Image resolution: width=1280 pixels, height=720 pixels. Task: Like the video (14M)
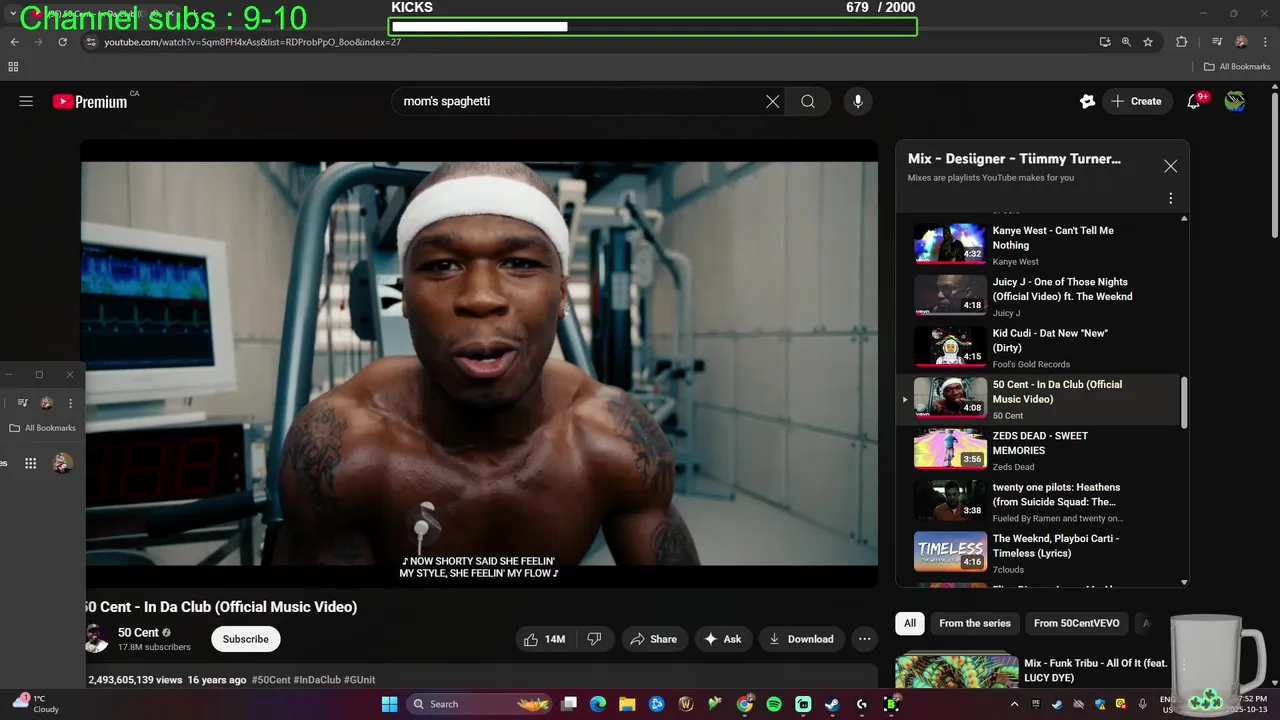coord(545,639)
